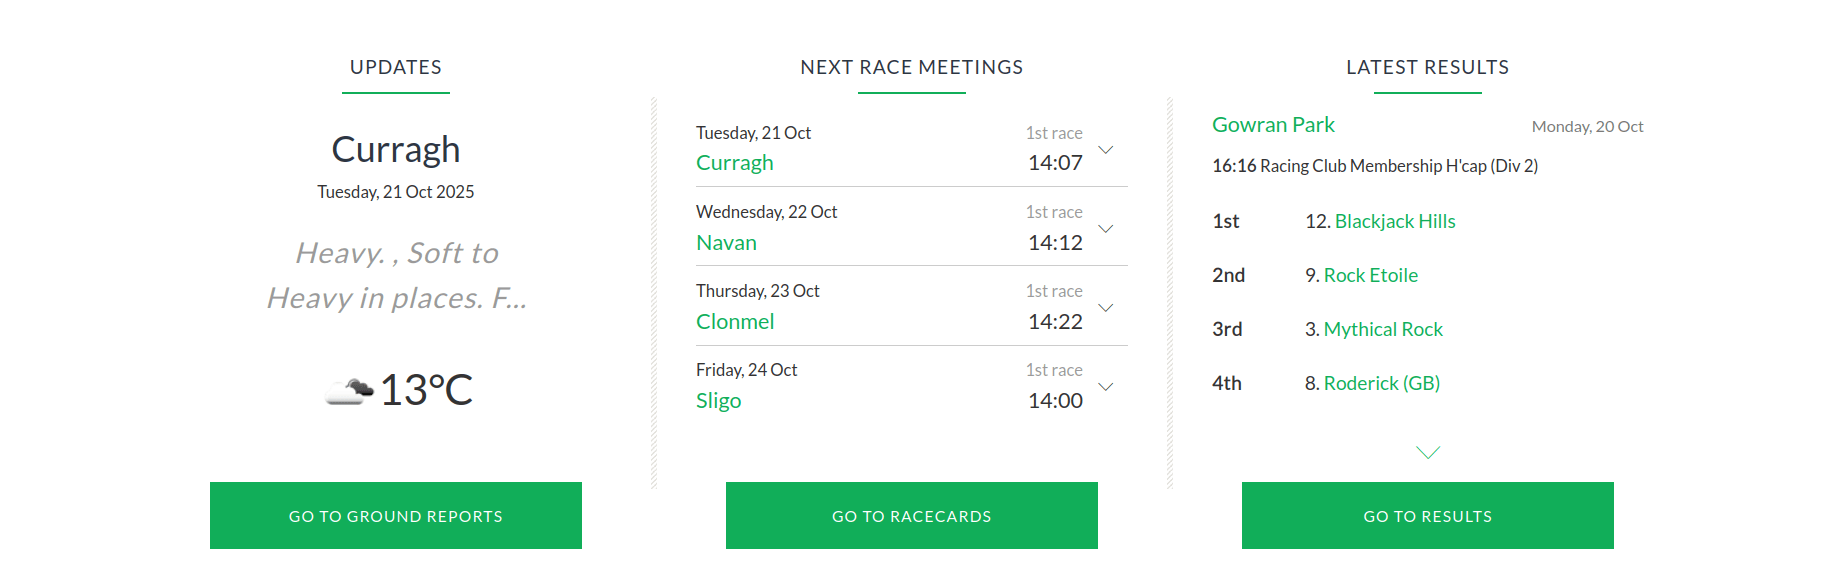
Task: Show more results with the down chevron
Action: 1428,452
